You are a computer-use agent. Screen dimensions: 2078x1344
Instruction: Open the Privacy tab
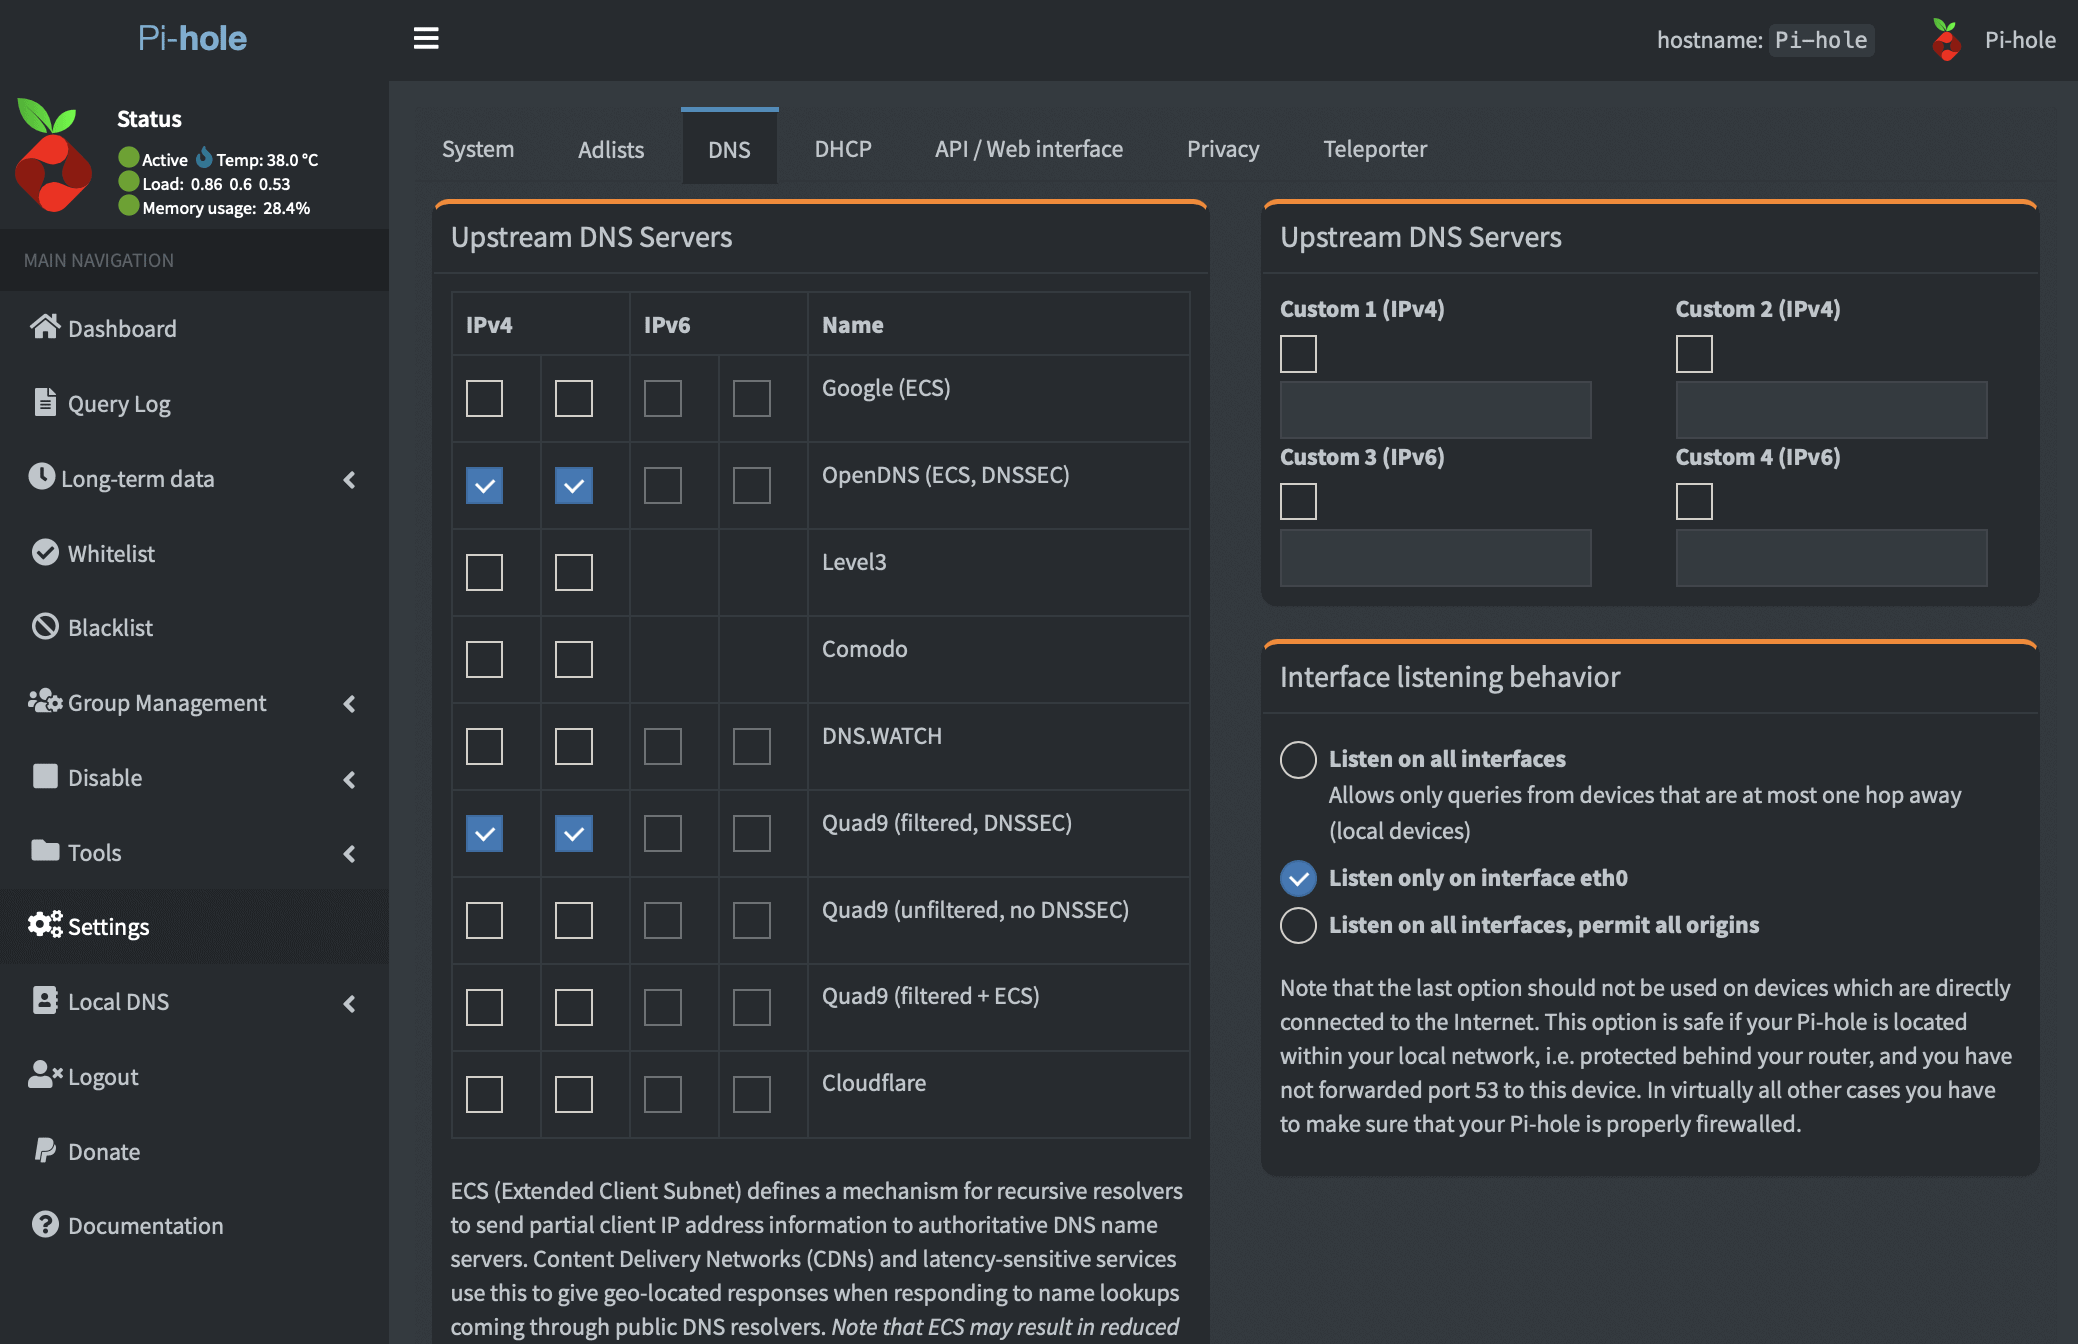point(1223,149)
